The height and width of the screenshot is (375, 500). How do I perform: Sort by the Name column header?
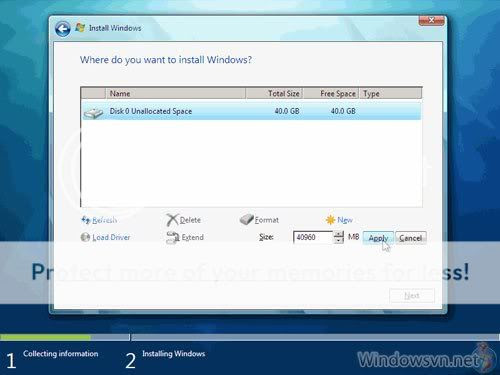tap(175, 94)
